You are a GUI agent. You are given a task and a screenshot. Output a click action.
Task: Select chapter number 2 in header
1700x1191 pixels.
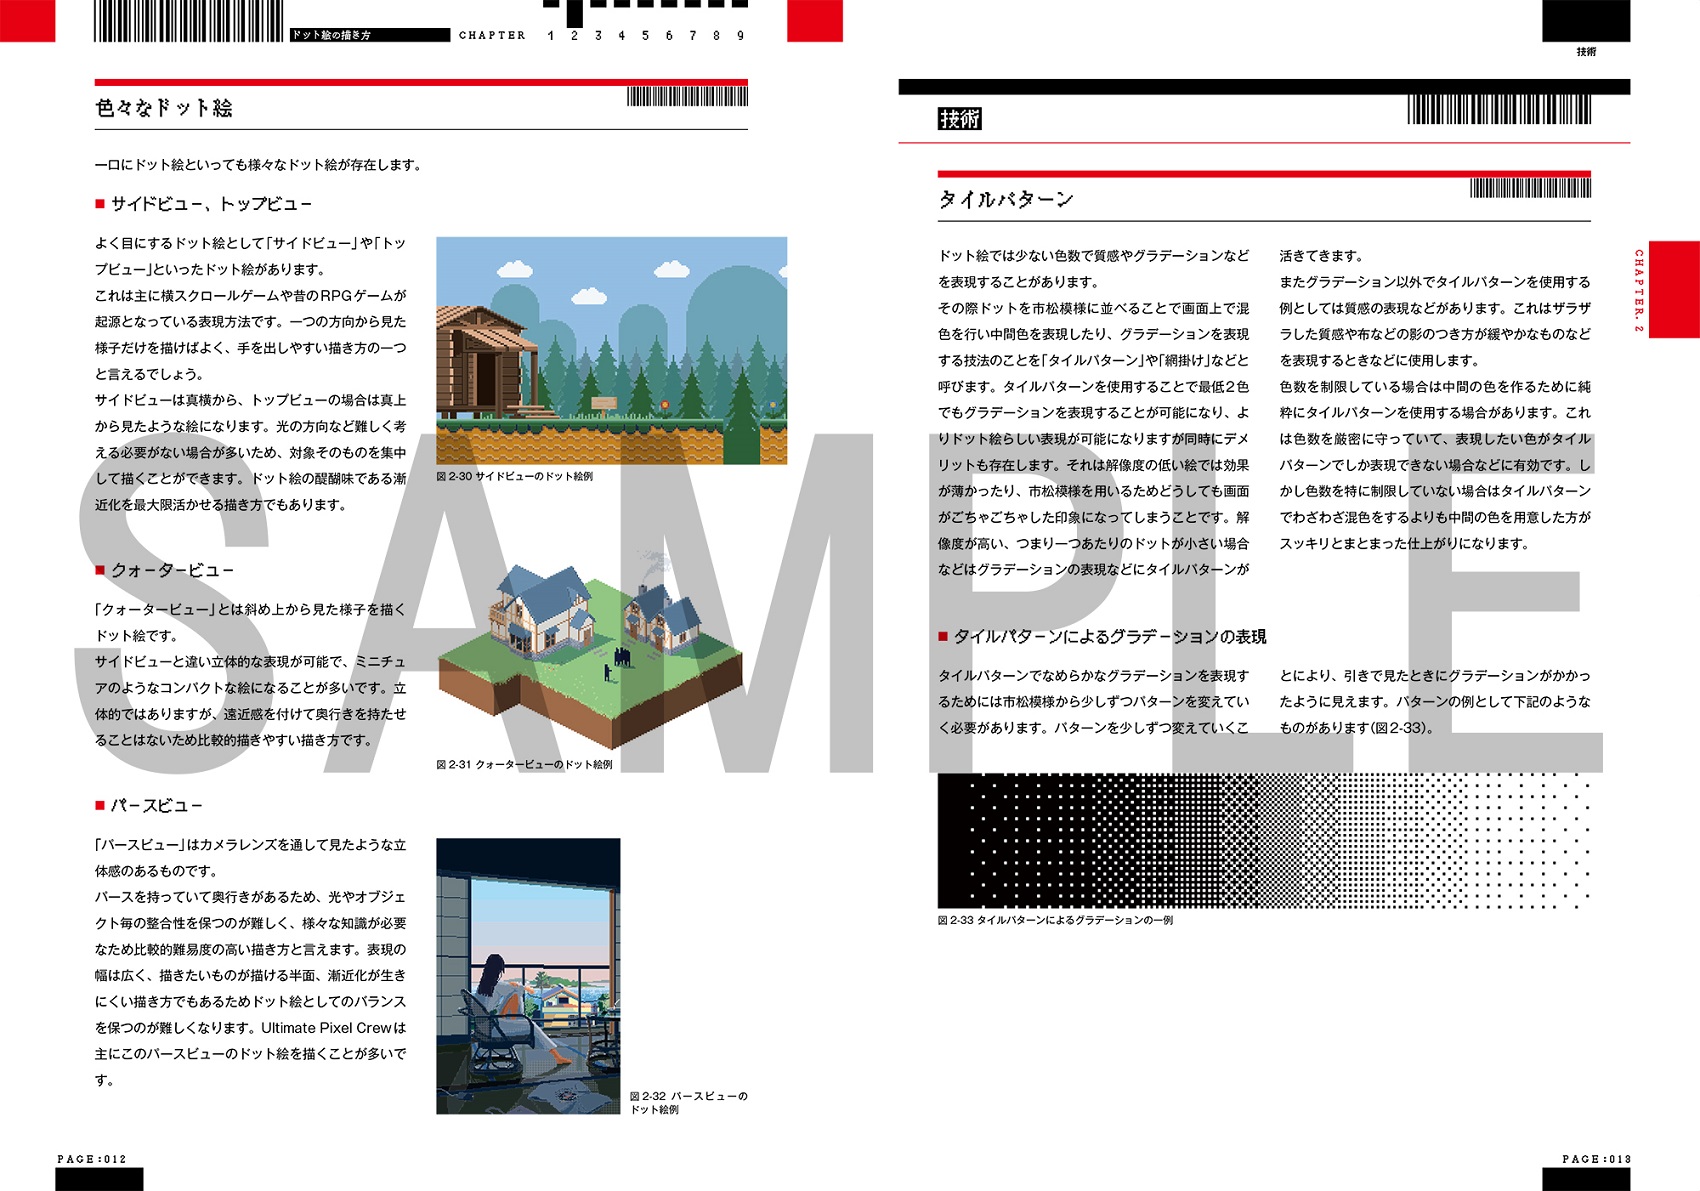click(x=574, y=36)
